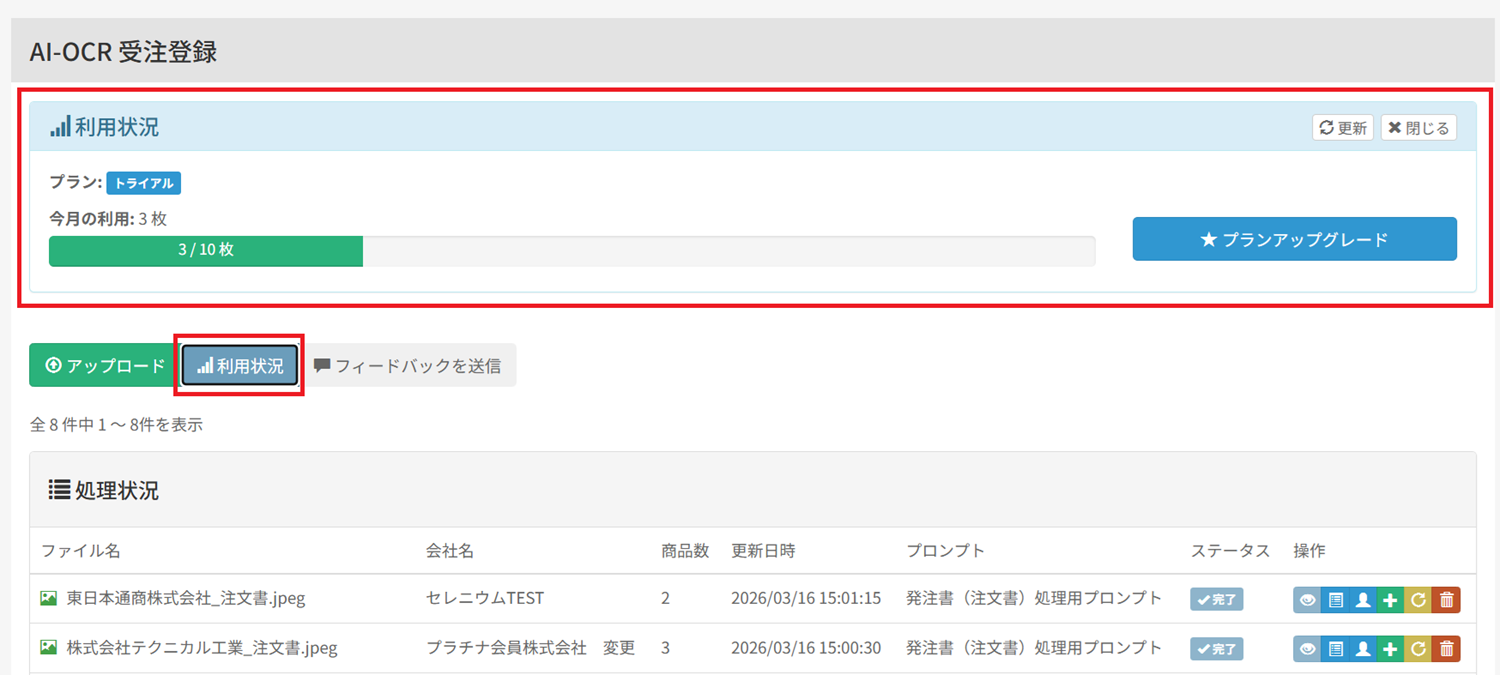The height and width of the screenshot is (675, 1500).
Task: Click the 東日本通商株式会社_注文書.jpeg file name
Action: coord(185,599)
